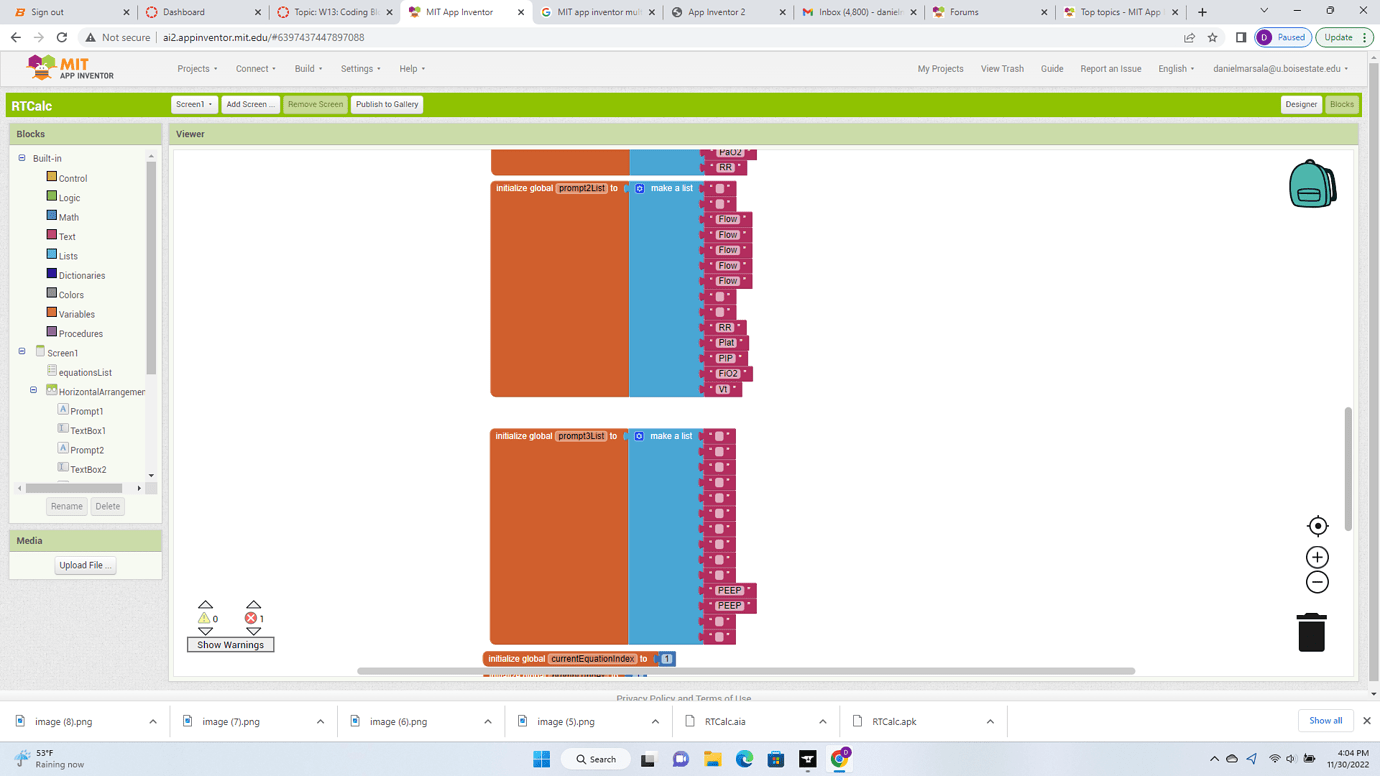Click the red error indicator icon
Image resolution: width=1380 pixels, height=776 pixels.
[x=251, y=618]
